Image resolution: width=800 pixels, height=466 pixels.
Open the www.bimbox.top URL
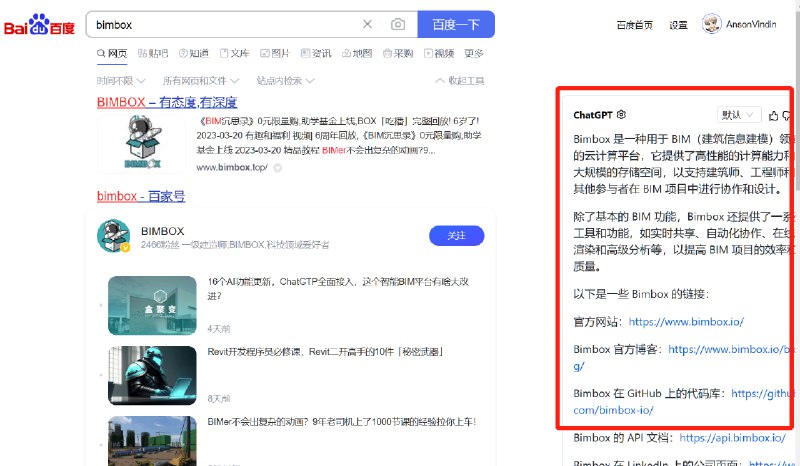pos(232,167)
